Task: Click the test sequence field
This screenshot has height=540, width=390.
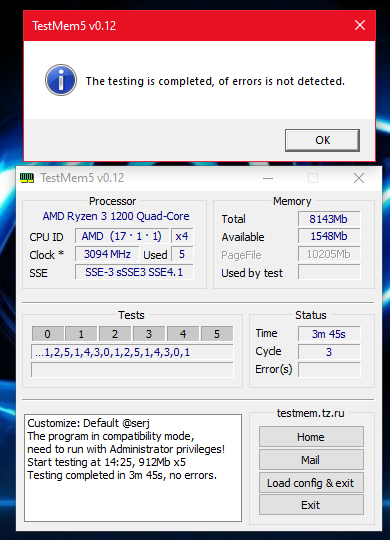Action: click(x=132, y=352)
